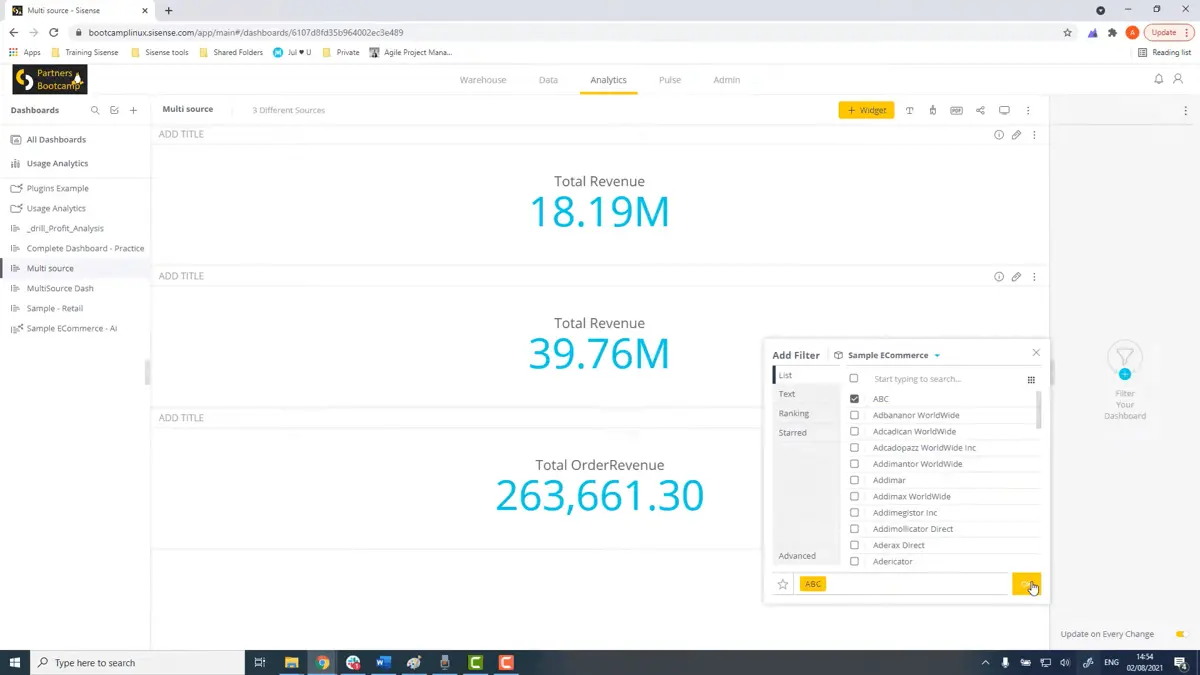Open the dashboard paintbrush style icon

933,110
